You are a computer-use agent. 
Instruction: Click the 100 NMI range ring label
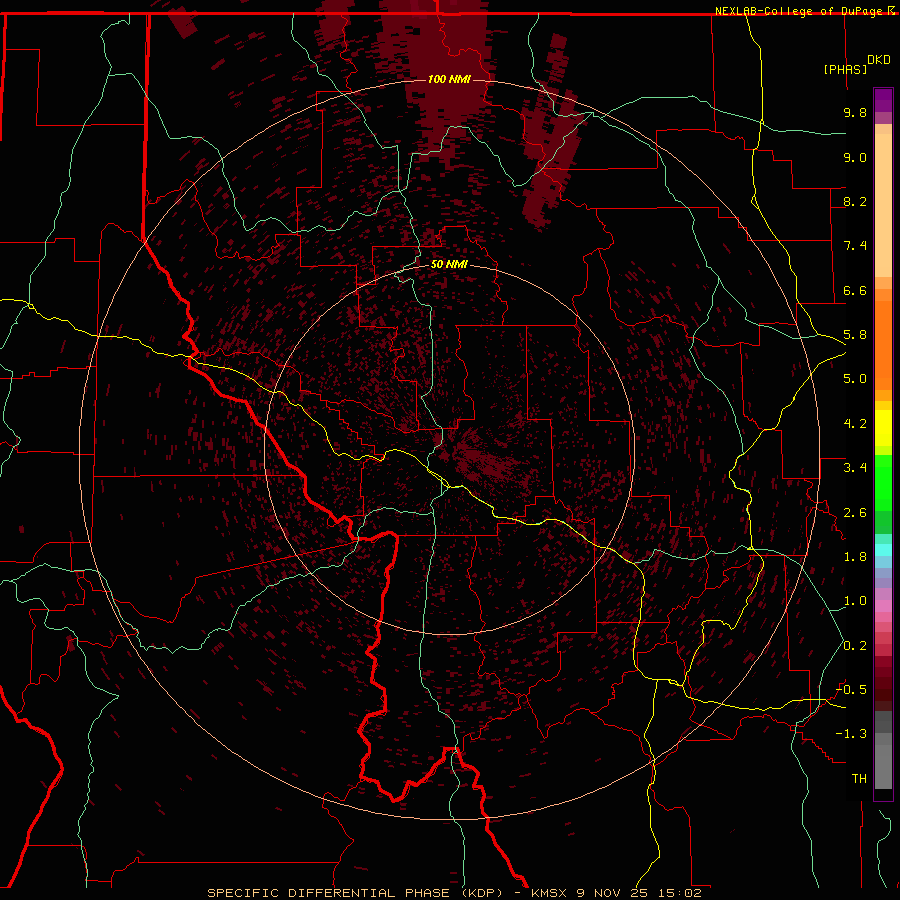pos(449,79)
